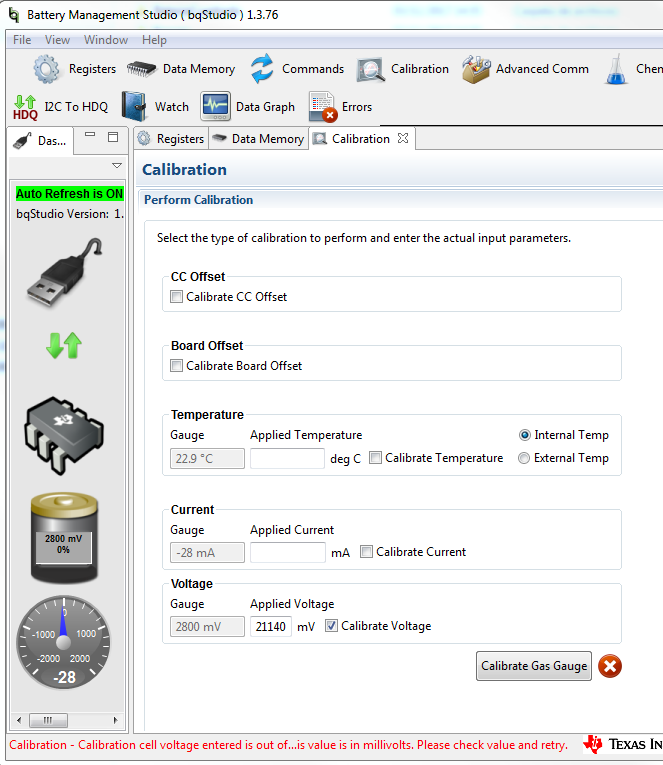Enable Calibrate Board Offset checkbox
This screenshot has height=765, width=663.
tap(176, 365)
